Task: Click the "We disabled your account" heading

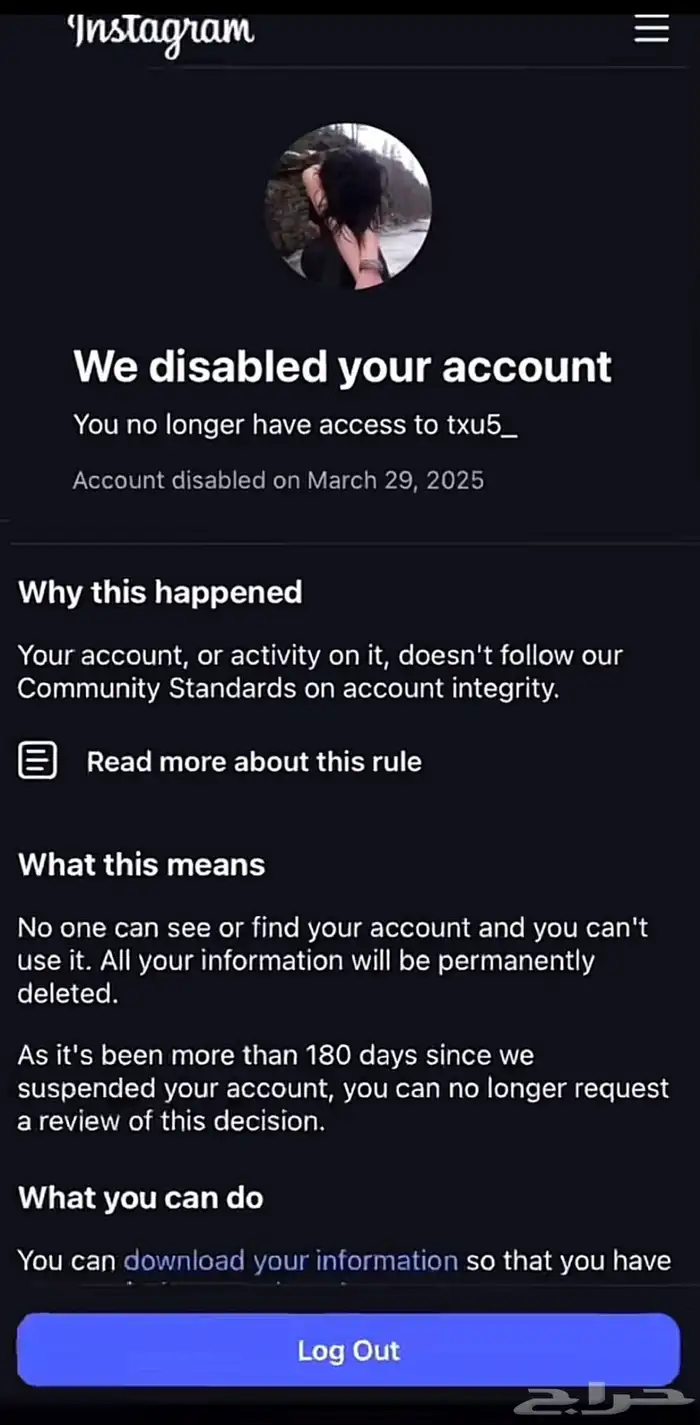Action: pos(342,367)
